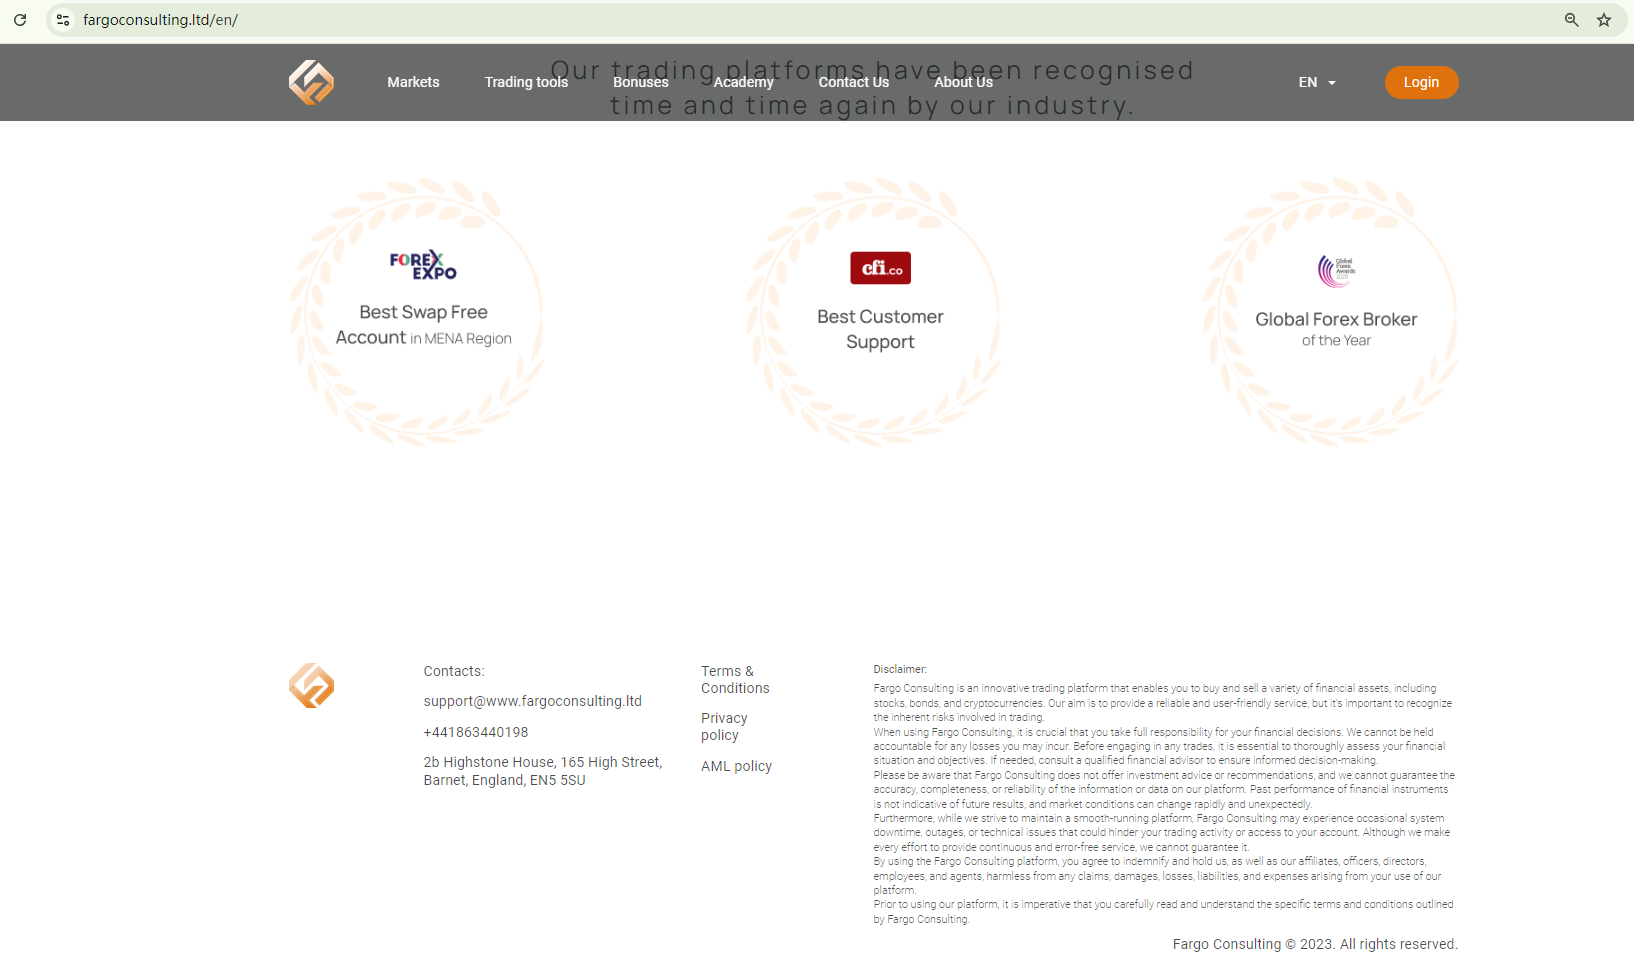This screenshot has width=1634, height=955.
Task: Open site information icon in address bar
Action: tap(63, 20)
